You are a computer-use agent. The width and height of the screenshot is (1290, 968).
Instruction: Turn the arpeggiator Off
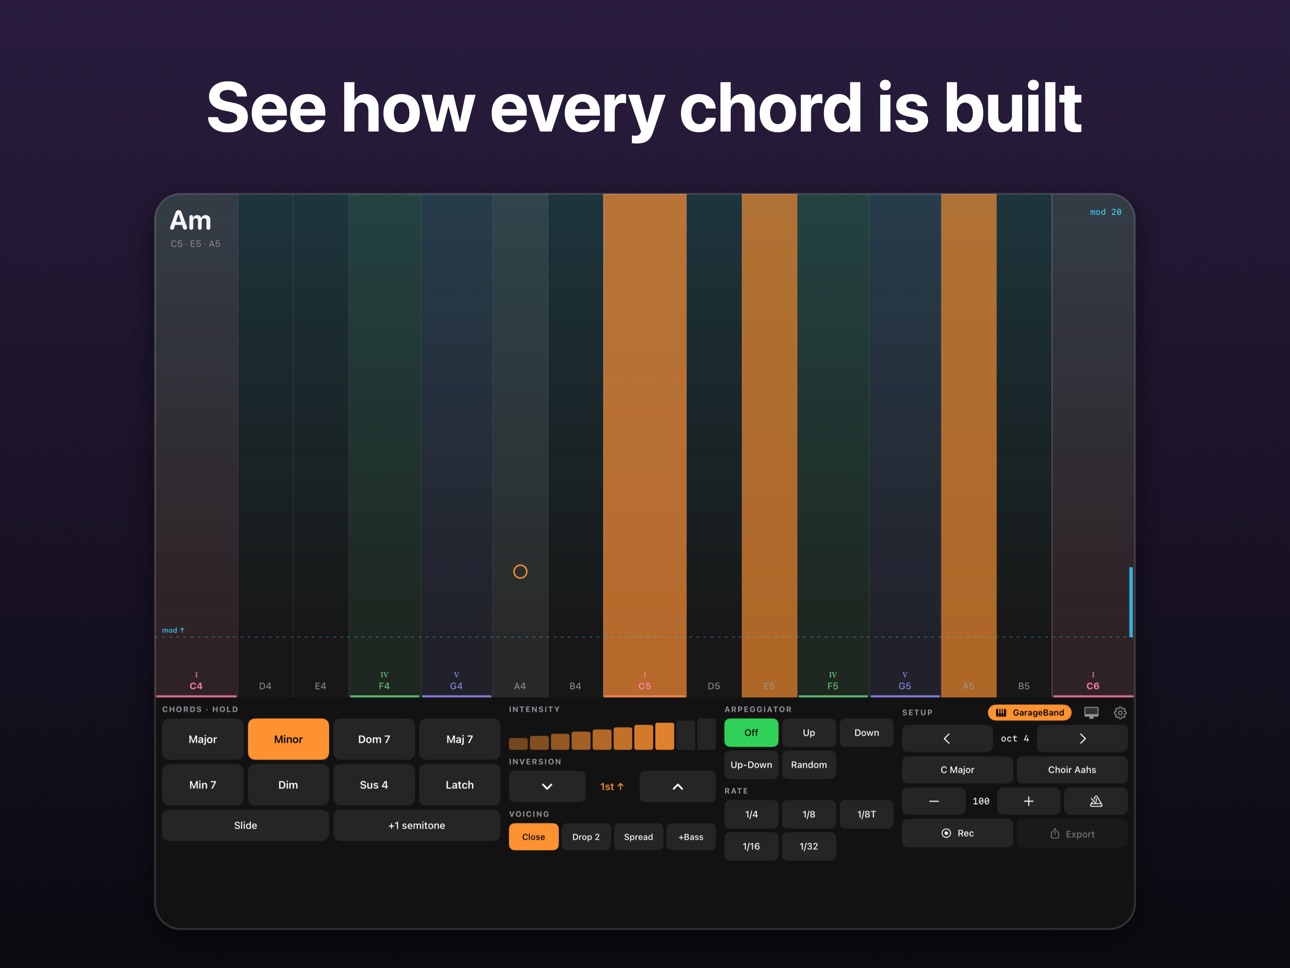[x=751, y=733]
